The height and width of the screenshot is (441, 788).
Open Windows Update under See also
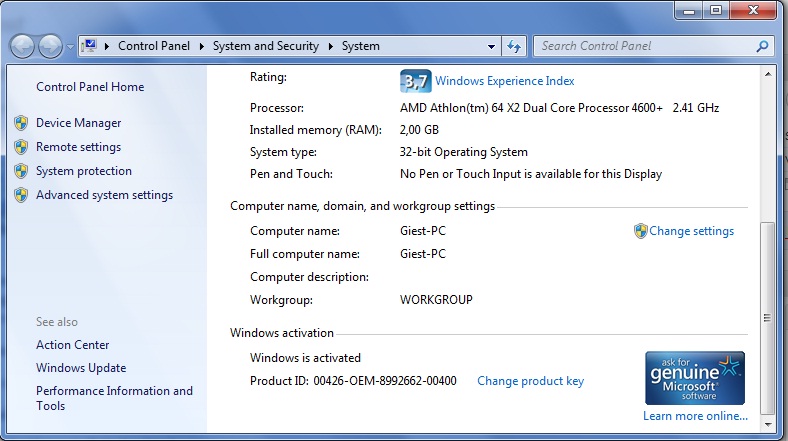[81, 368]
